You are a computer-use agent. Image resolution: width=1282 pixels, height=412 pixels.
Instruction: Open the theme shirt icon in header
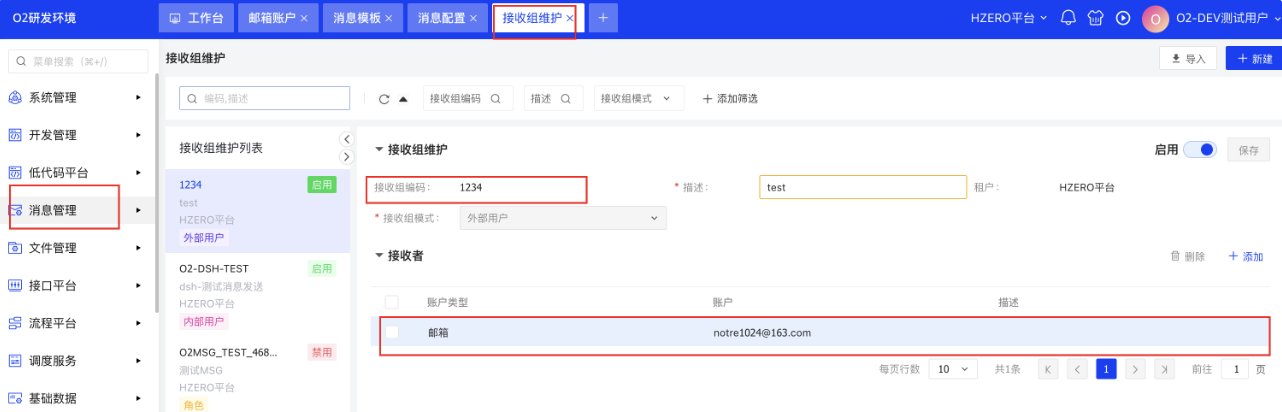tap(1095, 18)
